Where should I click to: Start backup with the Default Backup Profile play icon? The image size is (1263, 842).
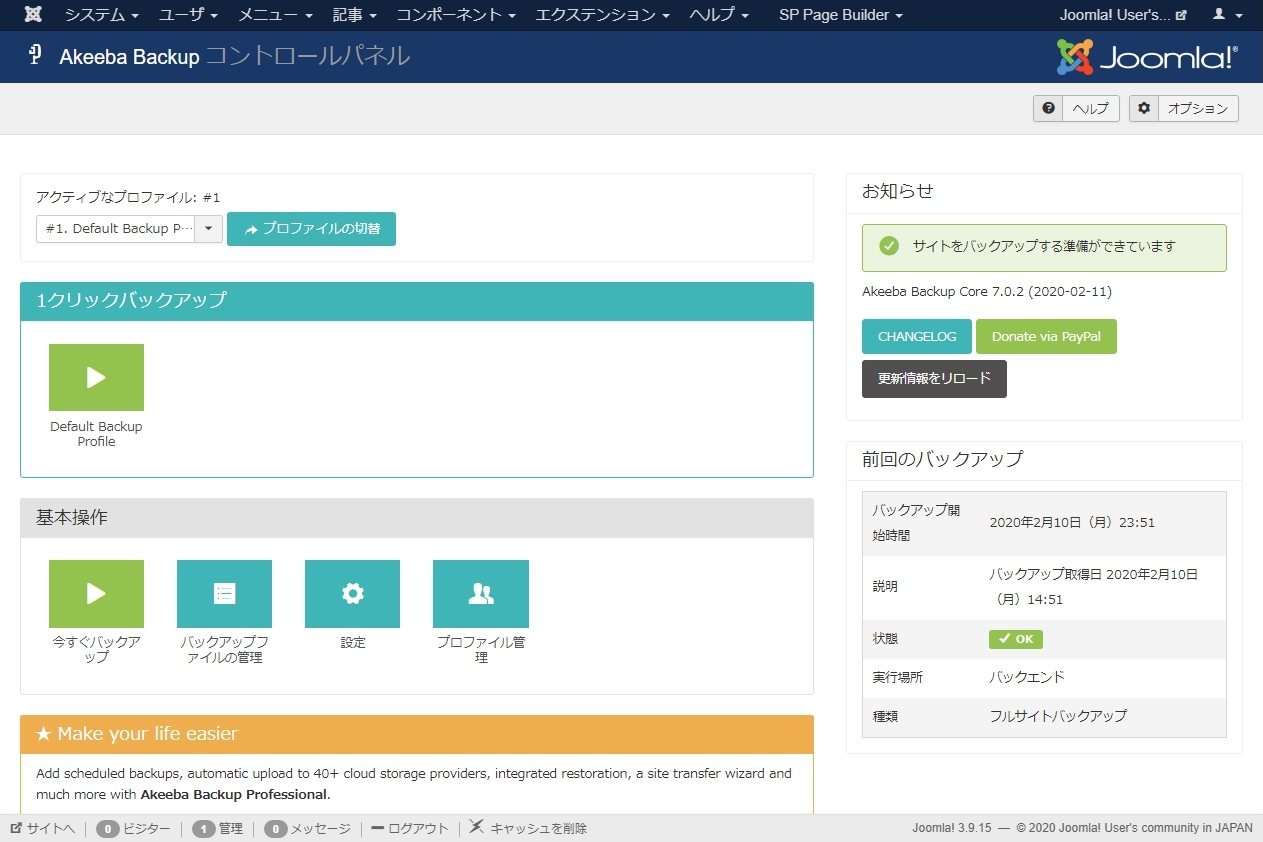[96, 377]
